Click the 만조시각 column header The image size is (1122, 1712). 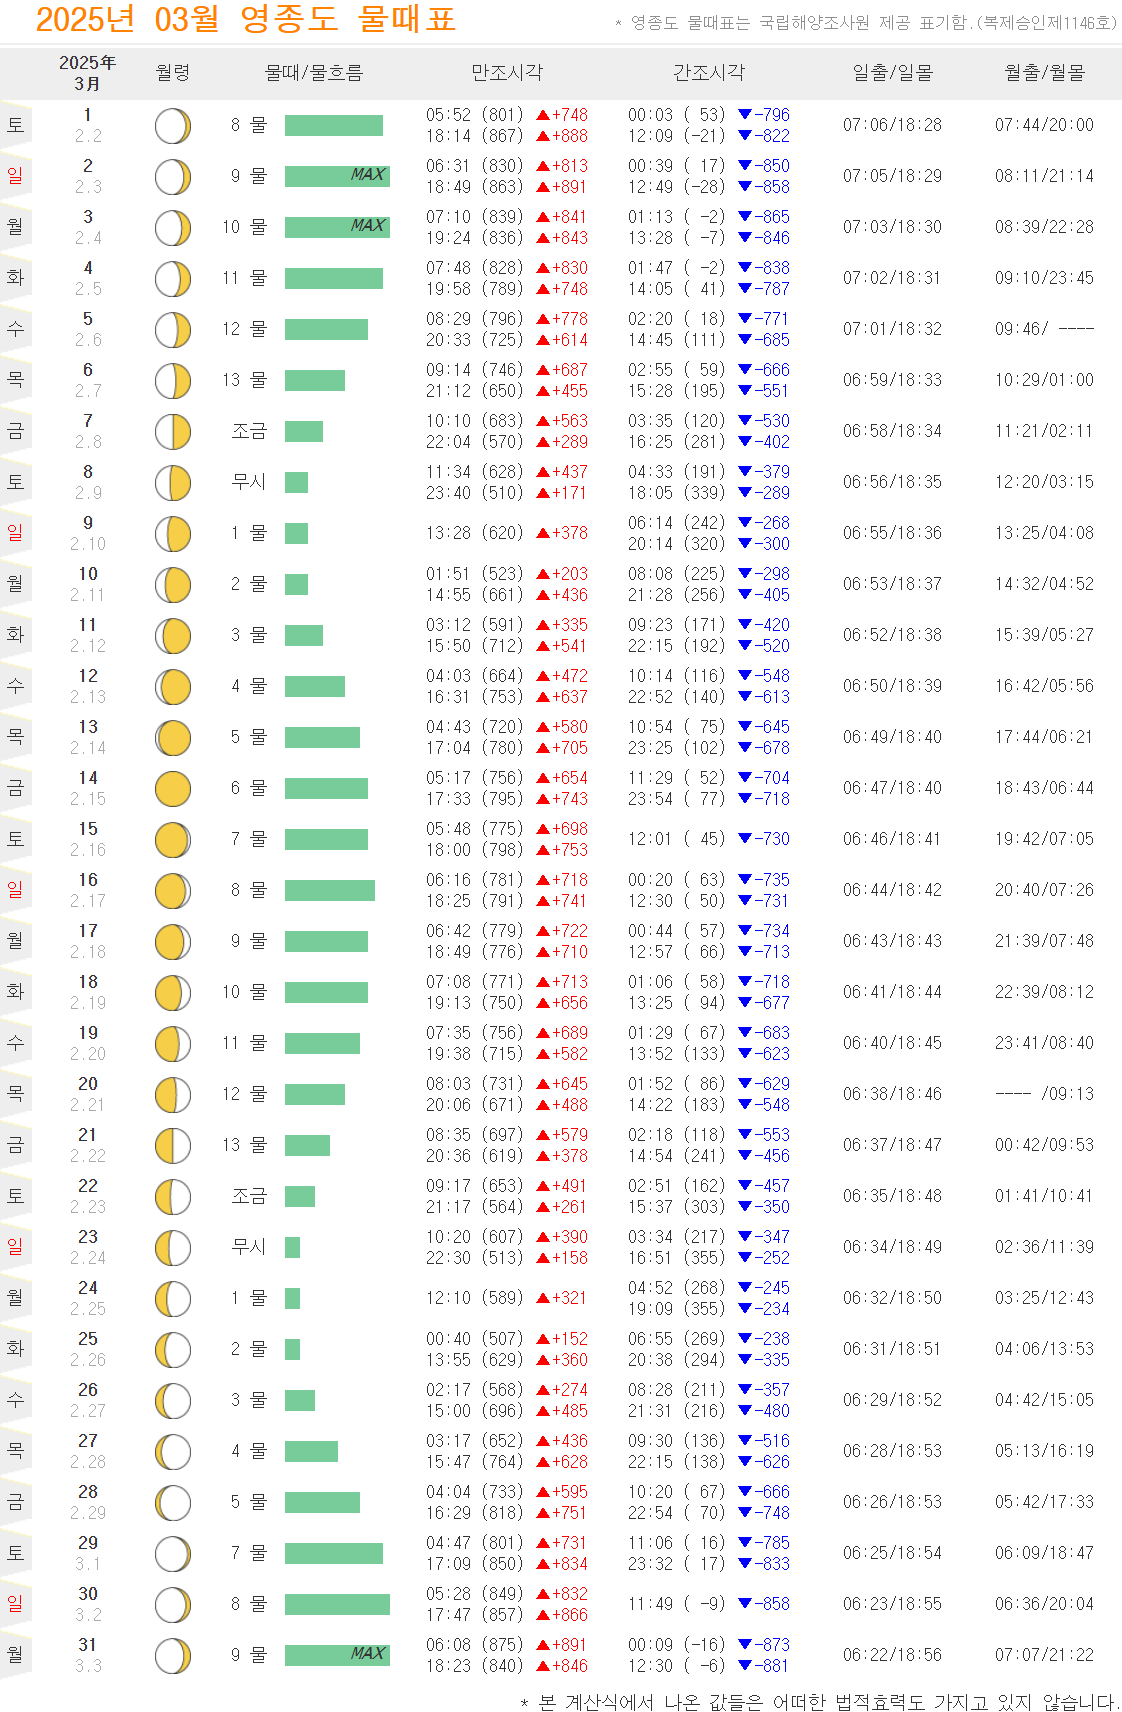pos(507,73)
